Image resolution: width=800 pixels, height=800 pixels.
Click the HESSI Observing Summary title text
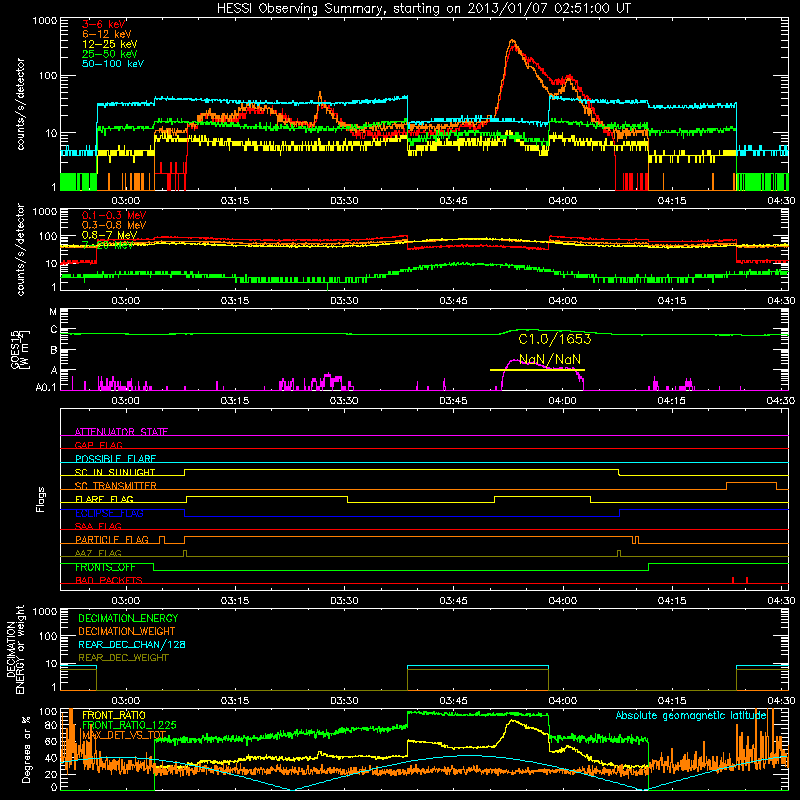[x=424, y=9]
